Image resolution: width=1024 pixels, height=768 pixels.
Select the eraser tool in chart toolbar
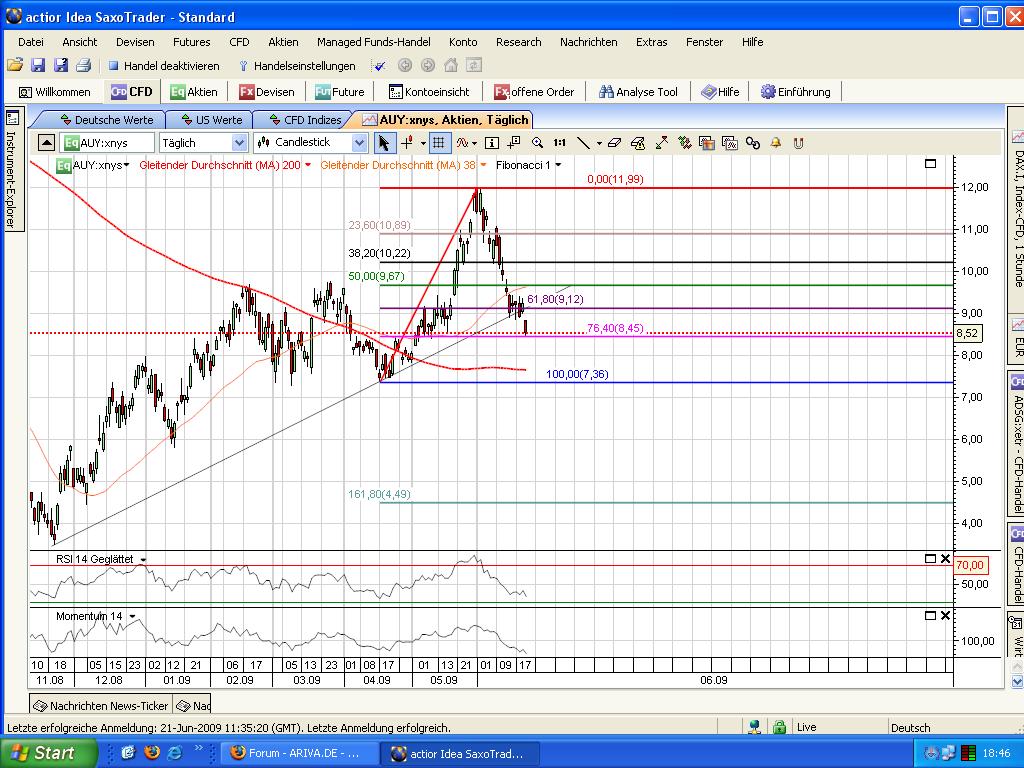click(613, 143)
